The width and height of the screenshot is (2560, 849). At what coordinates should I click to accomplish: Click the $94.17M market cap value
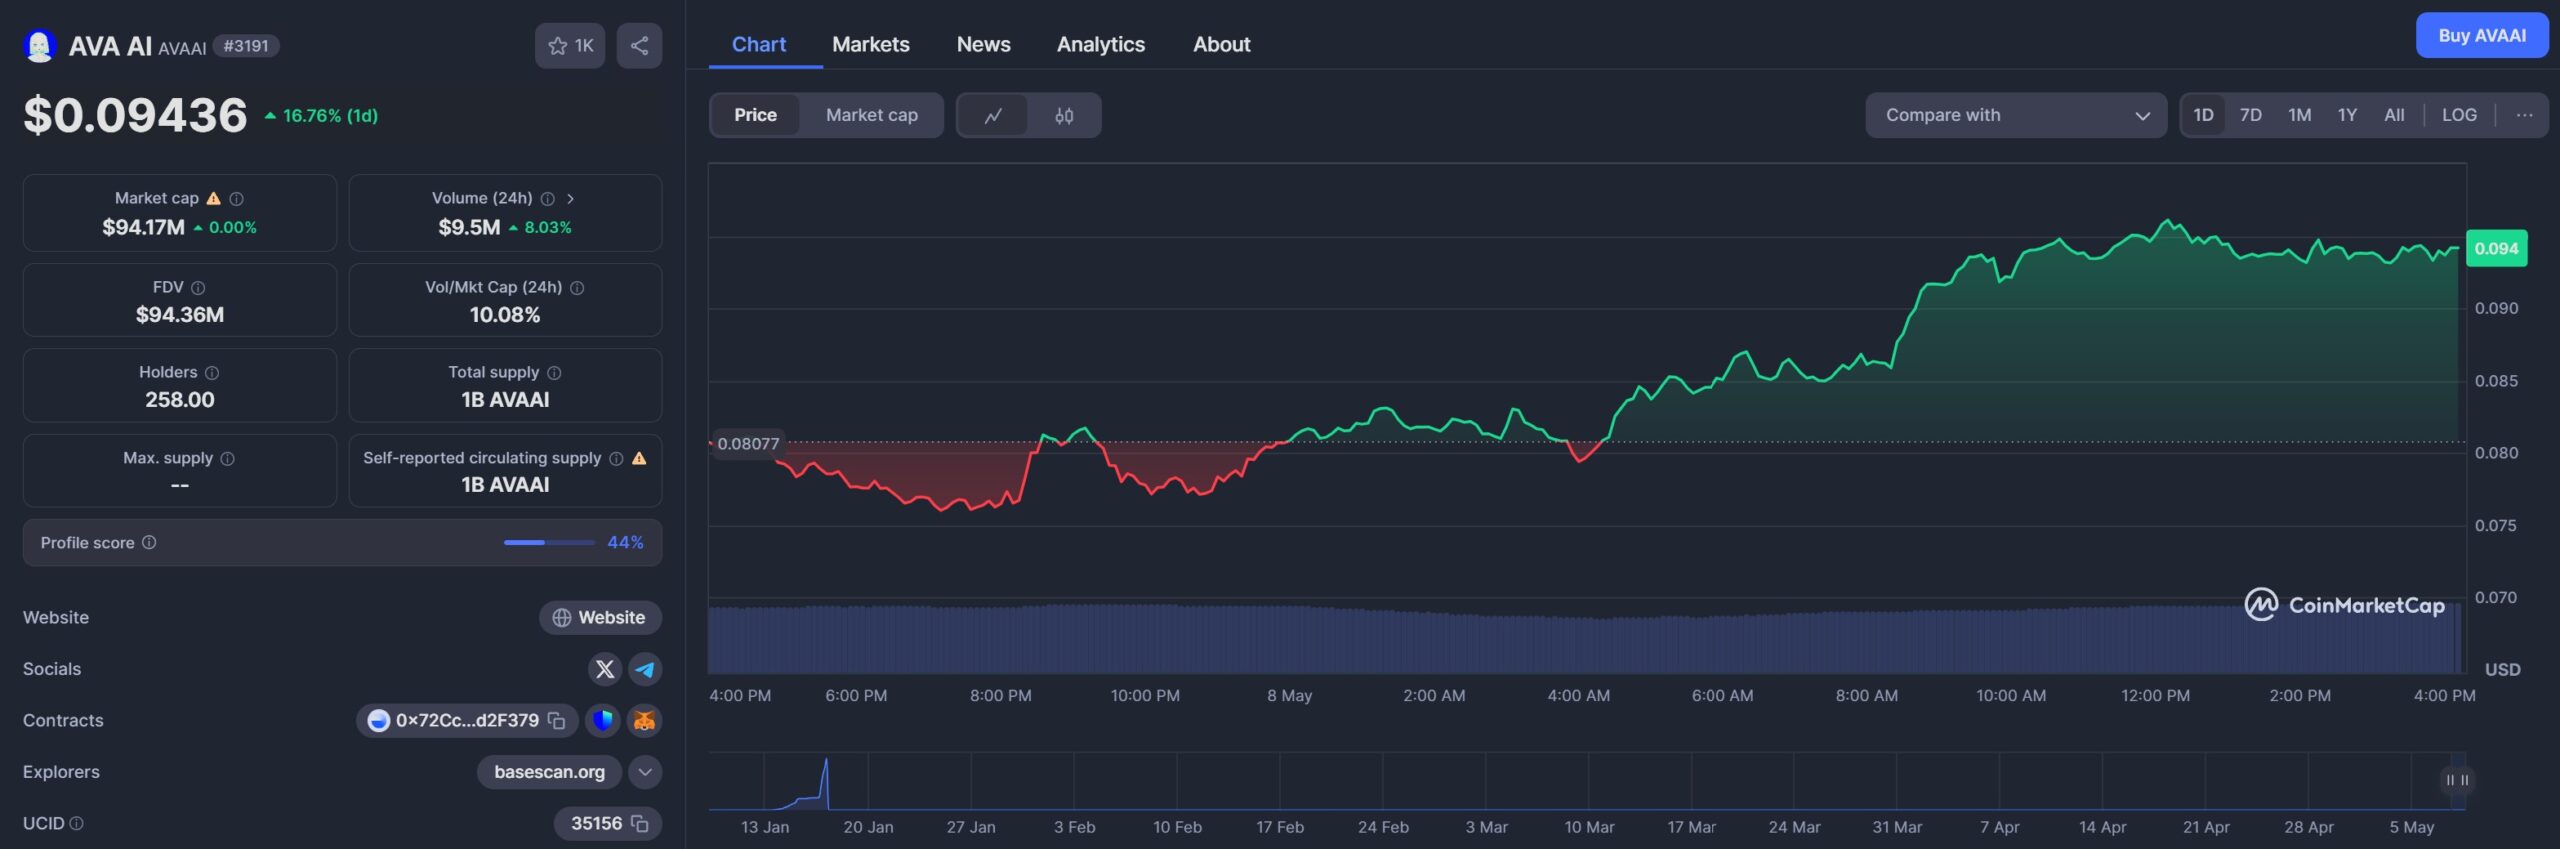pos(143,227)
